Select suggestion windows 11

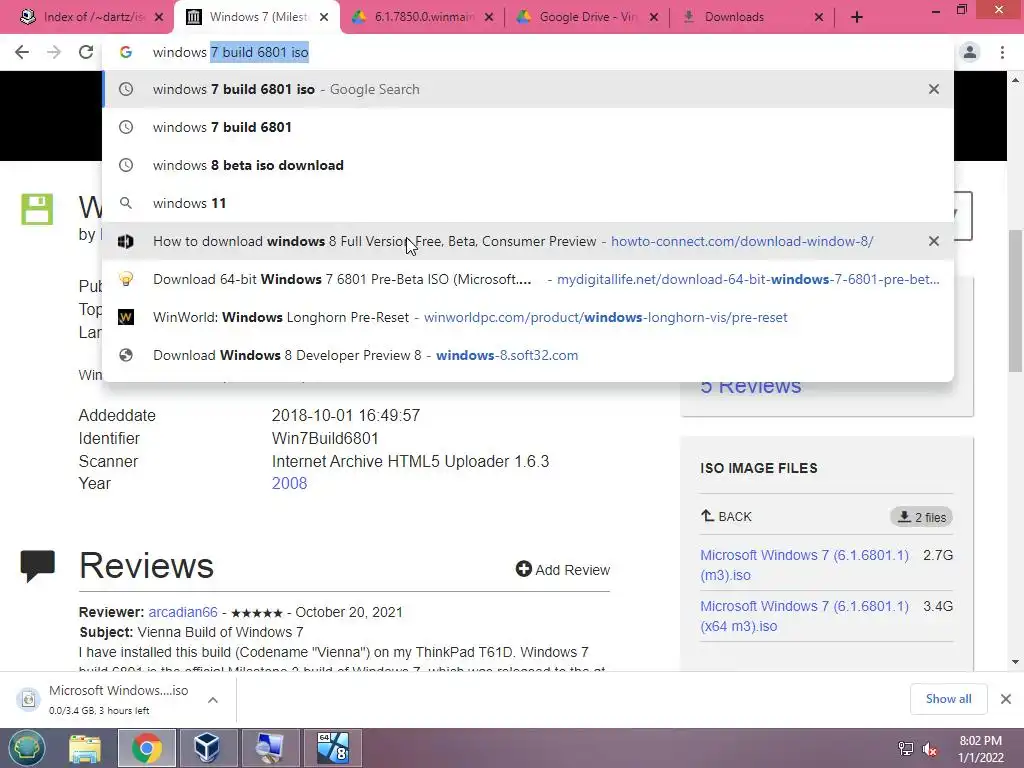pos(528,203)
